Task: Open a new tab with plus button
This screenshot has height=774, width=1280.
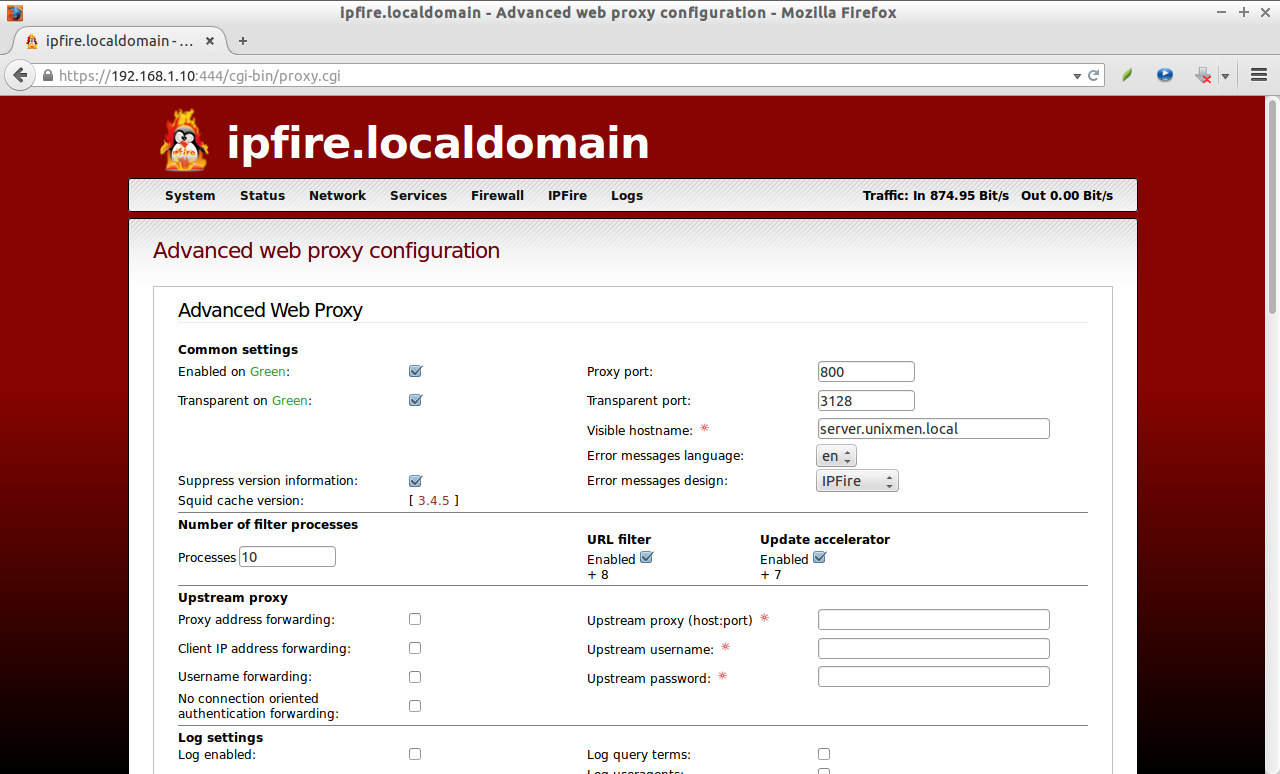Action: (x=242, y=41)
